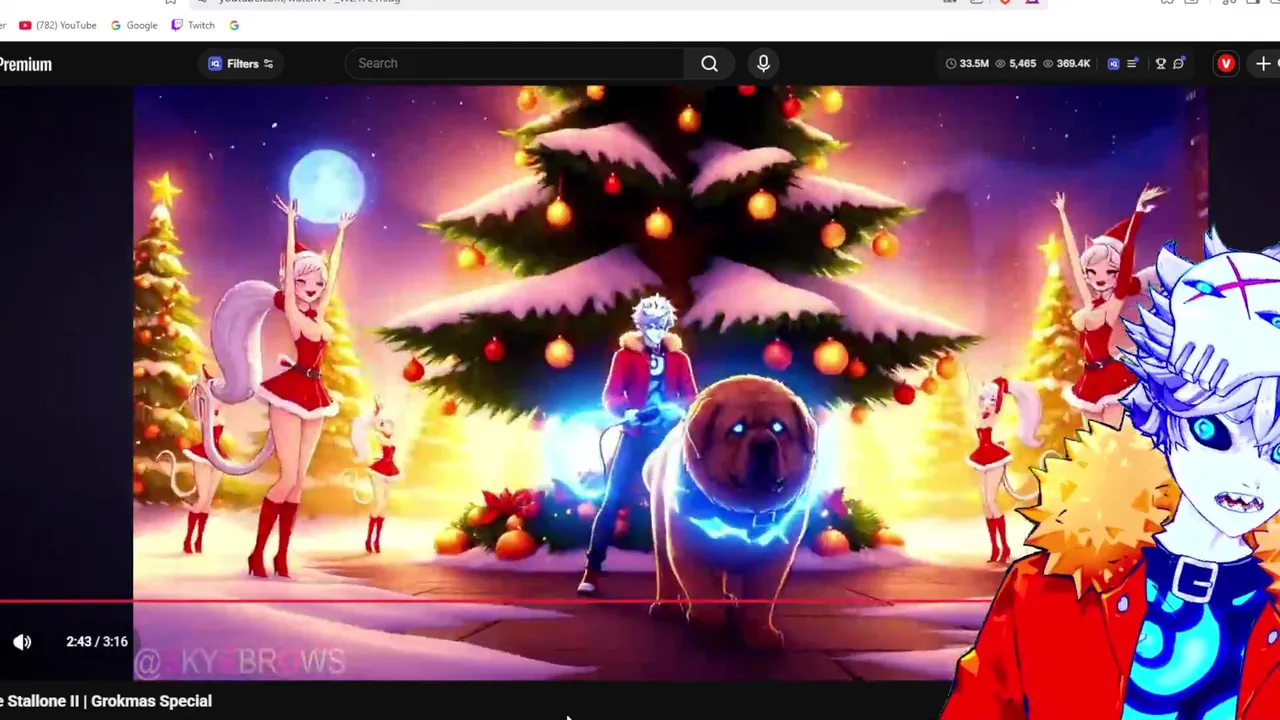Click the 369.4K views stat
Image resolution: width=1280 pixels, height=720 pixels.
[x=1066, y=63]
